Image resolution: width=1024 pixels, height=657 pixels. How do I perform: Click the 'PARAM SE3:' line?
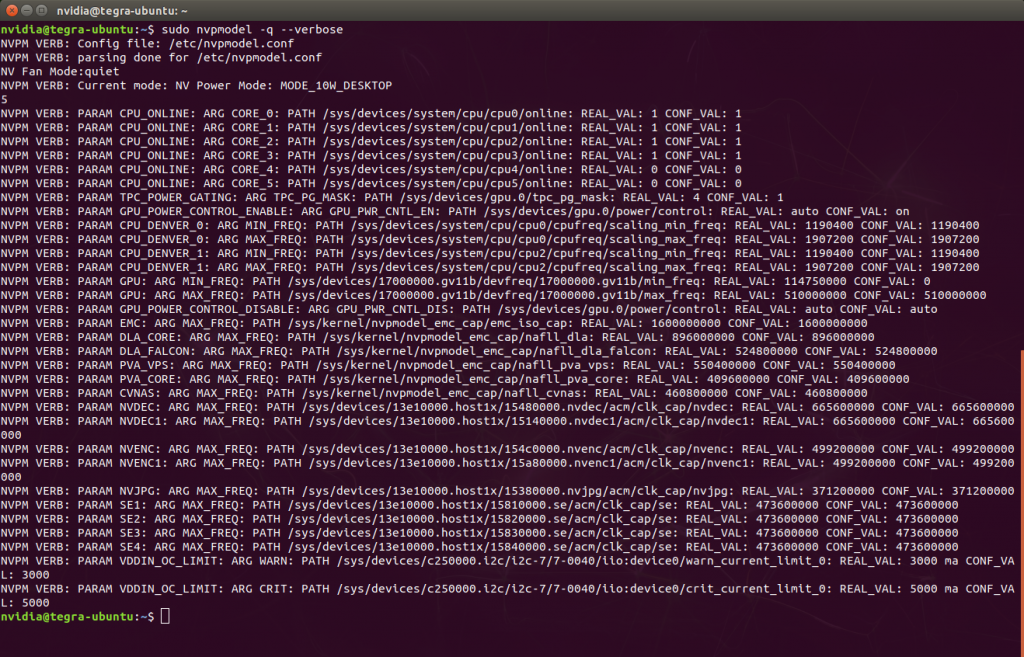tap(479, 533)
